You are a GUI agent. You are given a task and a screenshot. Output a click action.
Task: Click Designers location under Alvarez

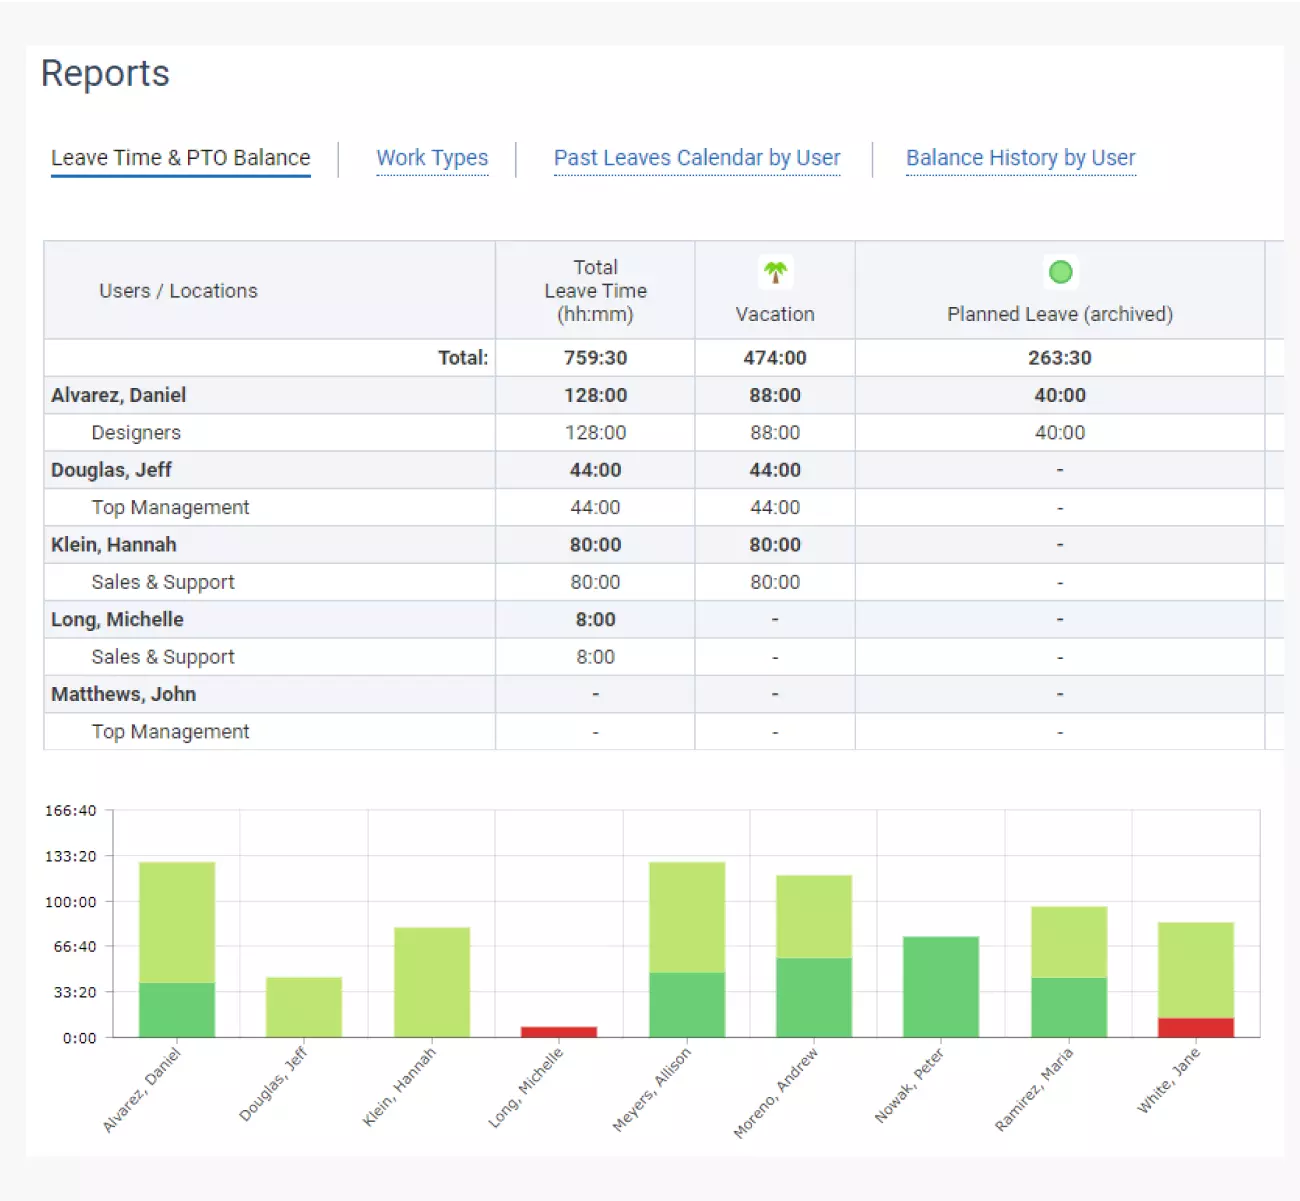pos(136,433)
